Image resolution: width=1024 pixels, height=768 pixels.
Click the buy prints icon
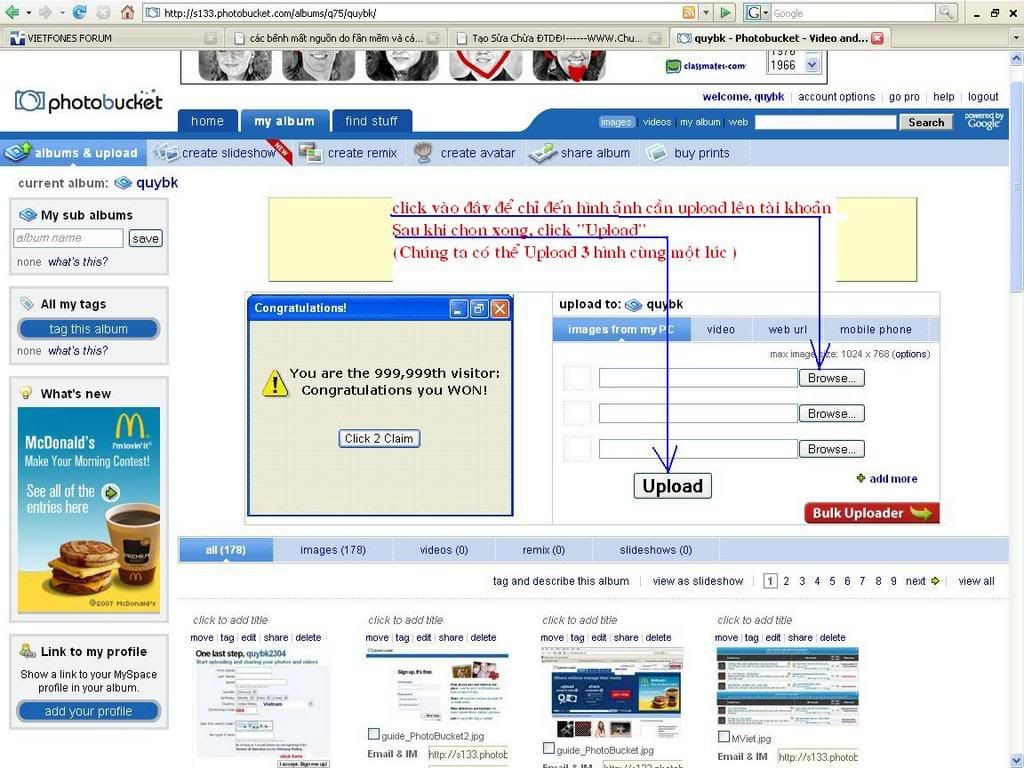(x=656, y=153)
